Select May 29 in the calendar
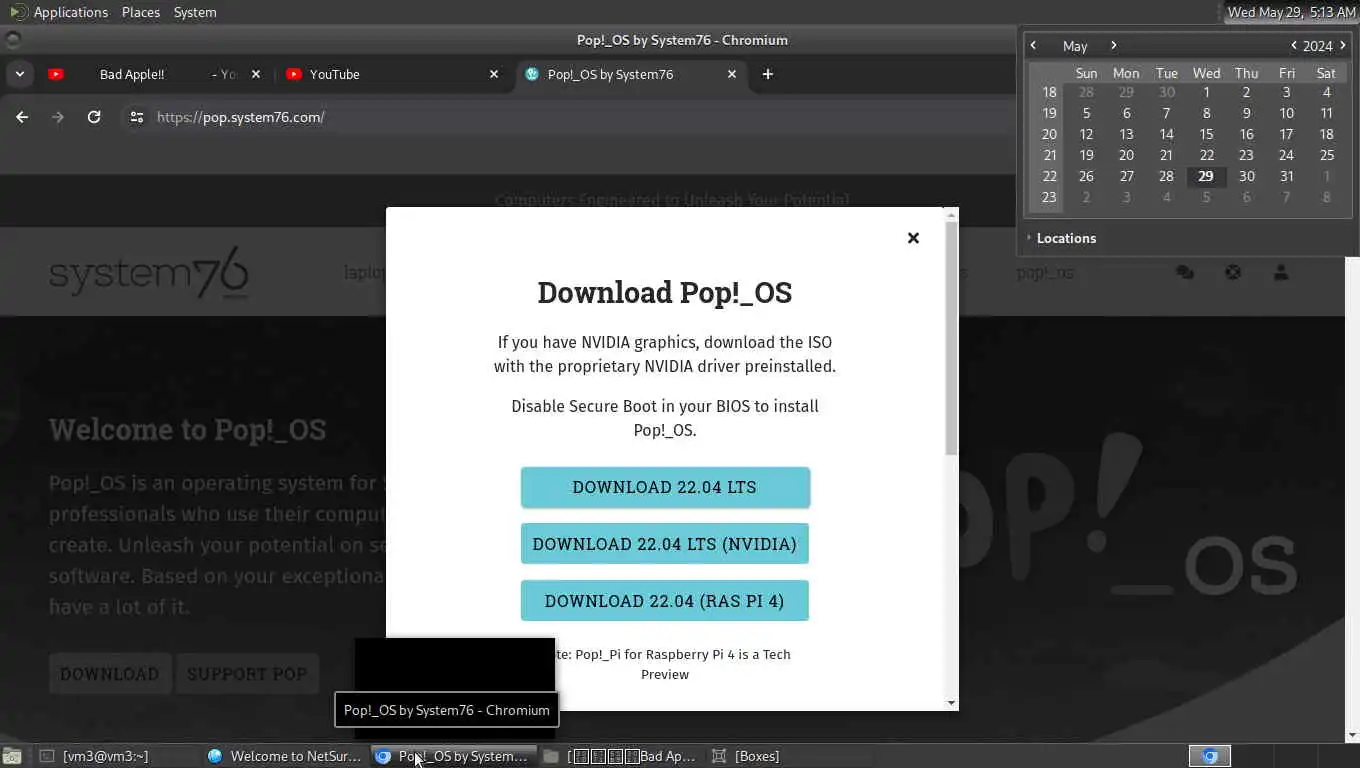 [x=1206, y=176]
